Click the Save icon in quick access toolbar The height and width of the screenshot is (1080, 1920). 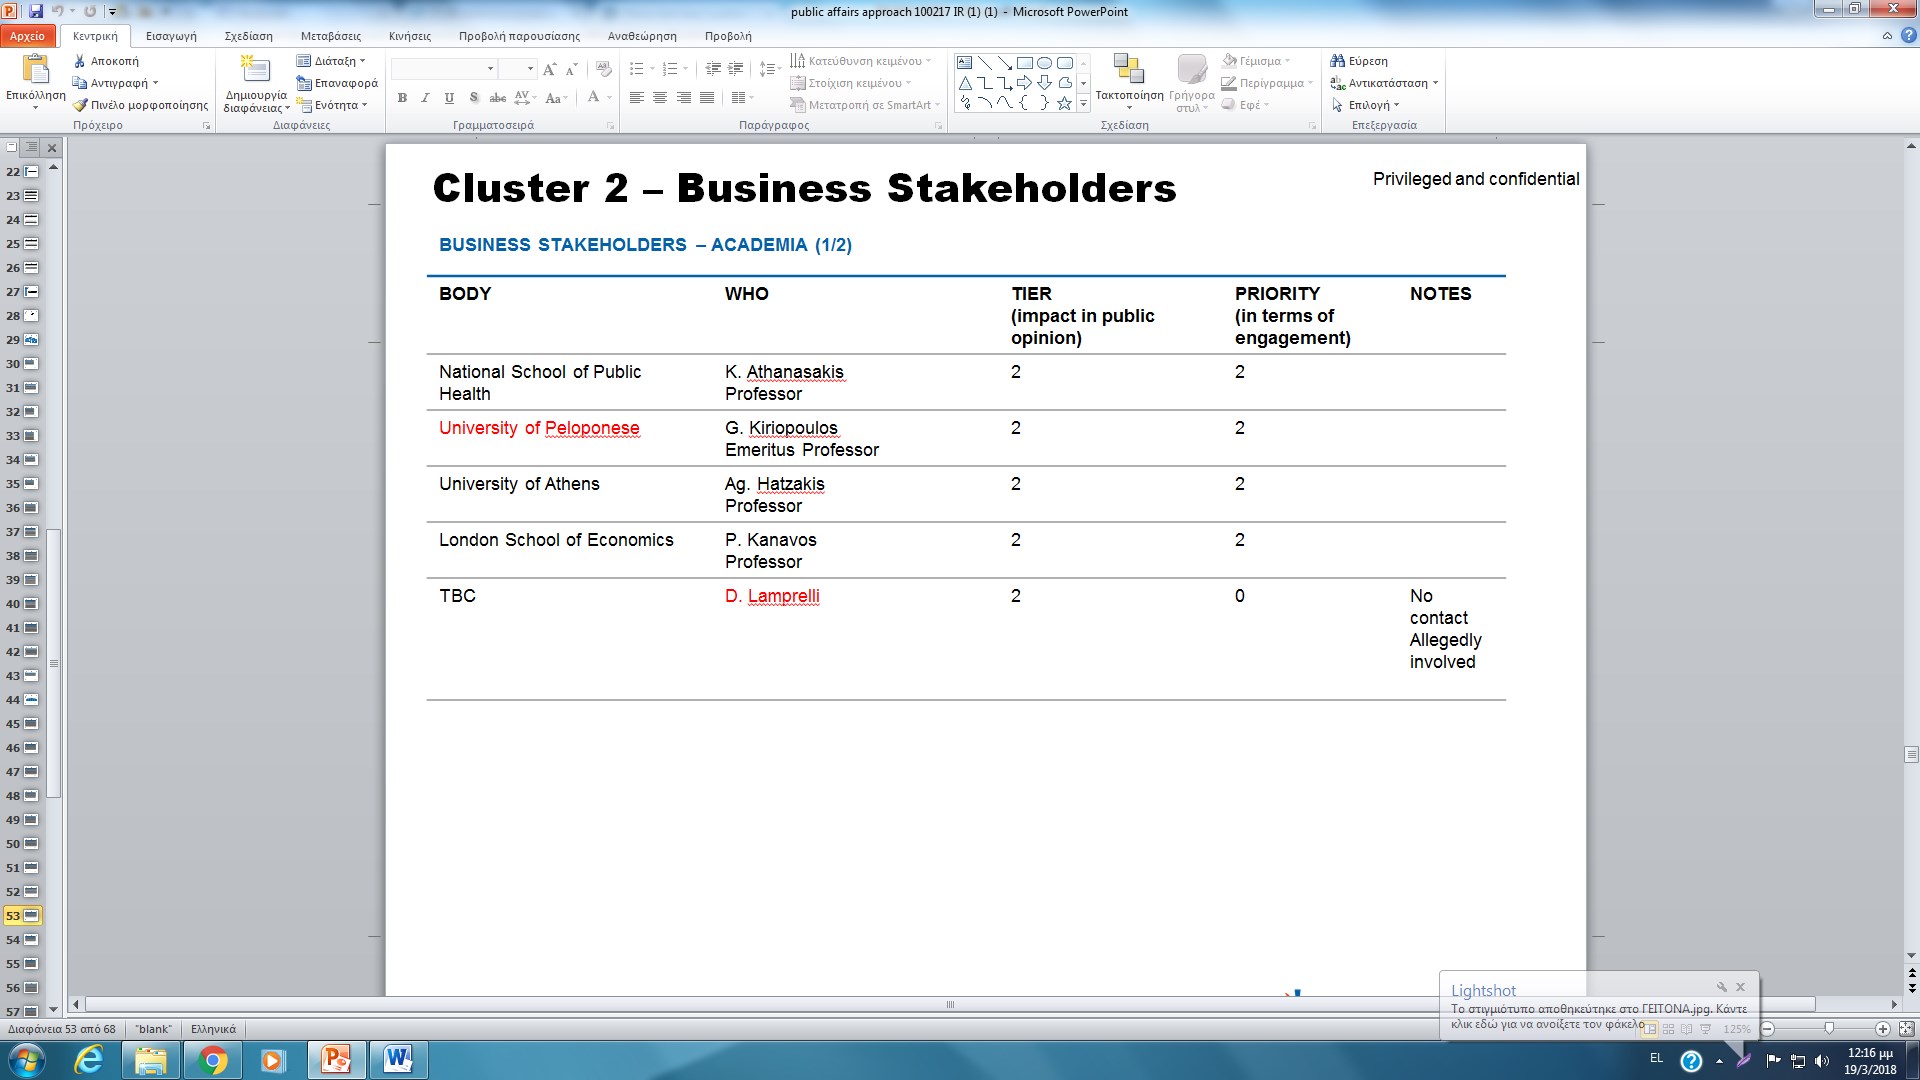36,11
